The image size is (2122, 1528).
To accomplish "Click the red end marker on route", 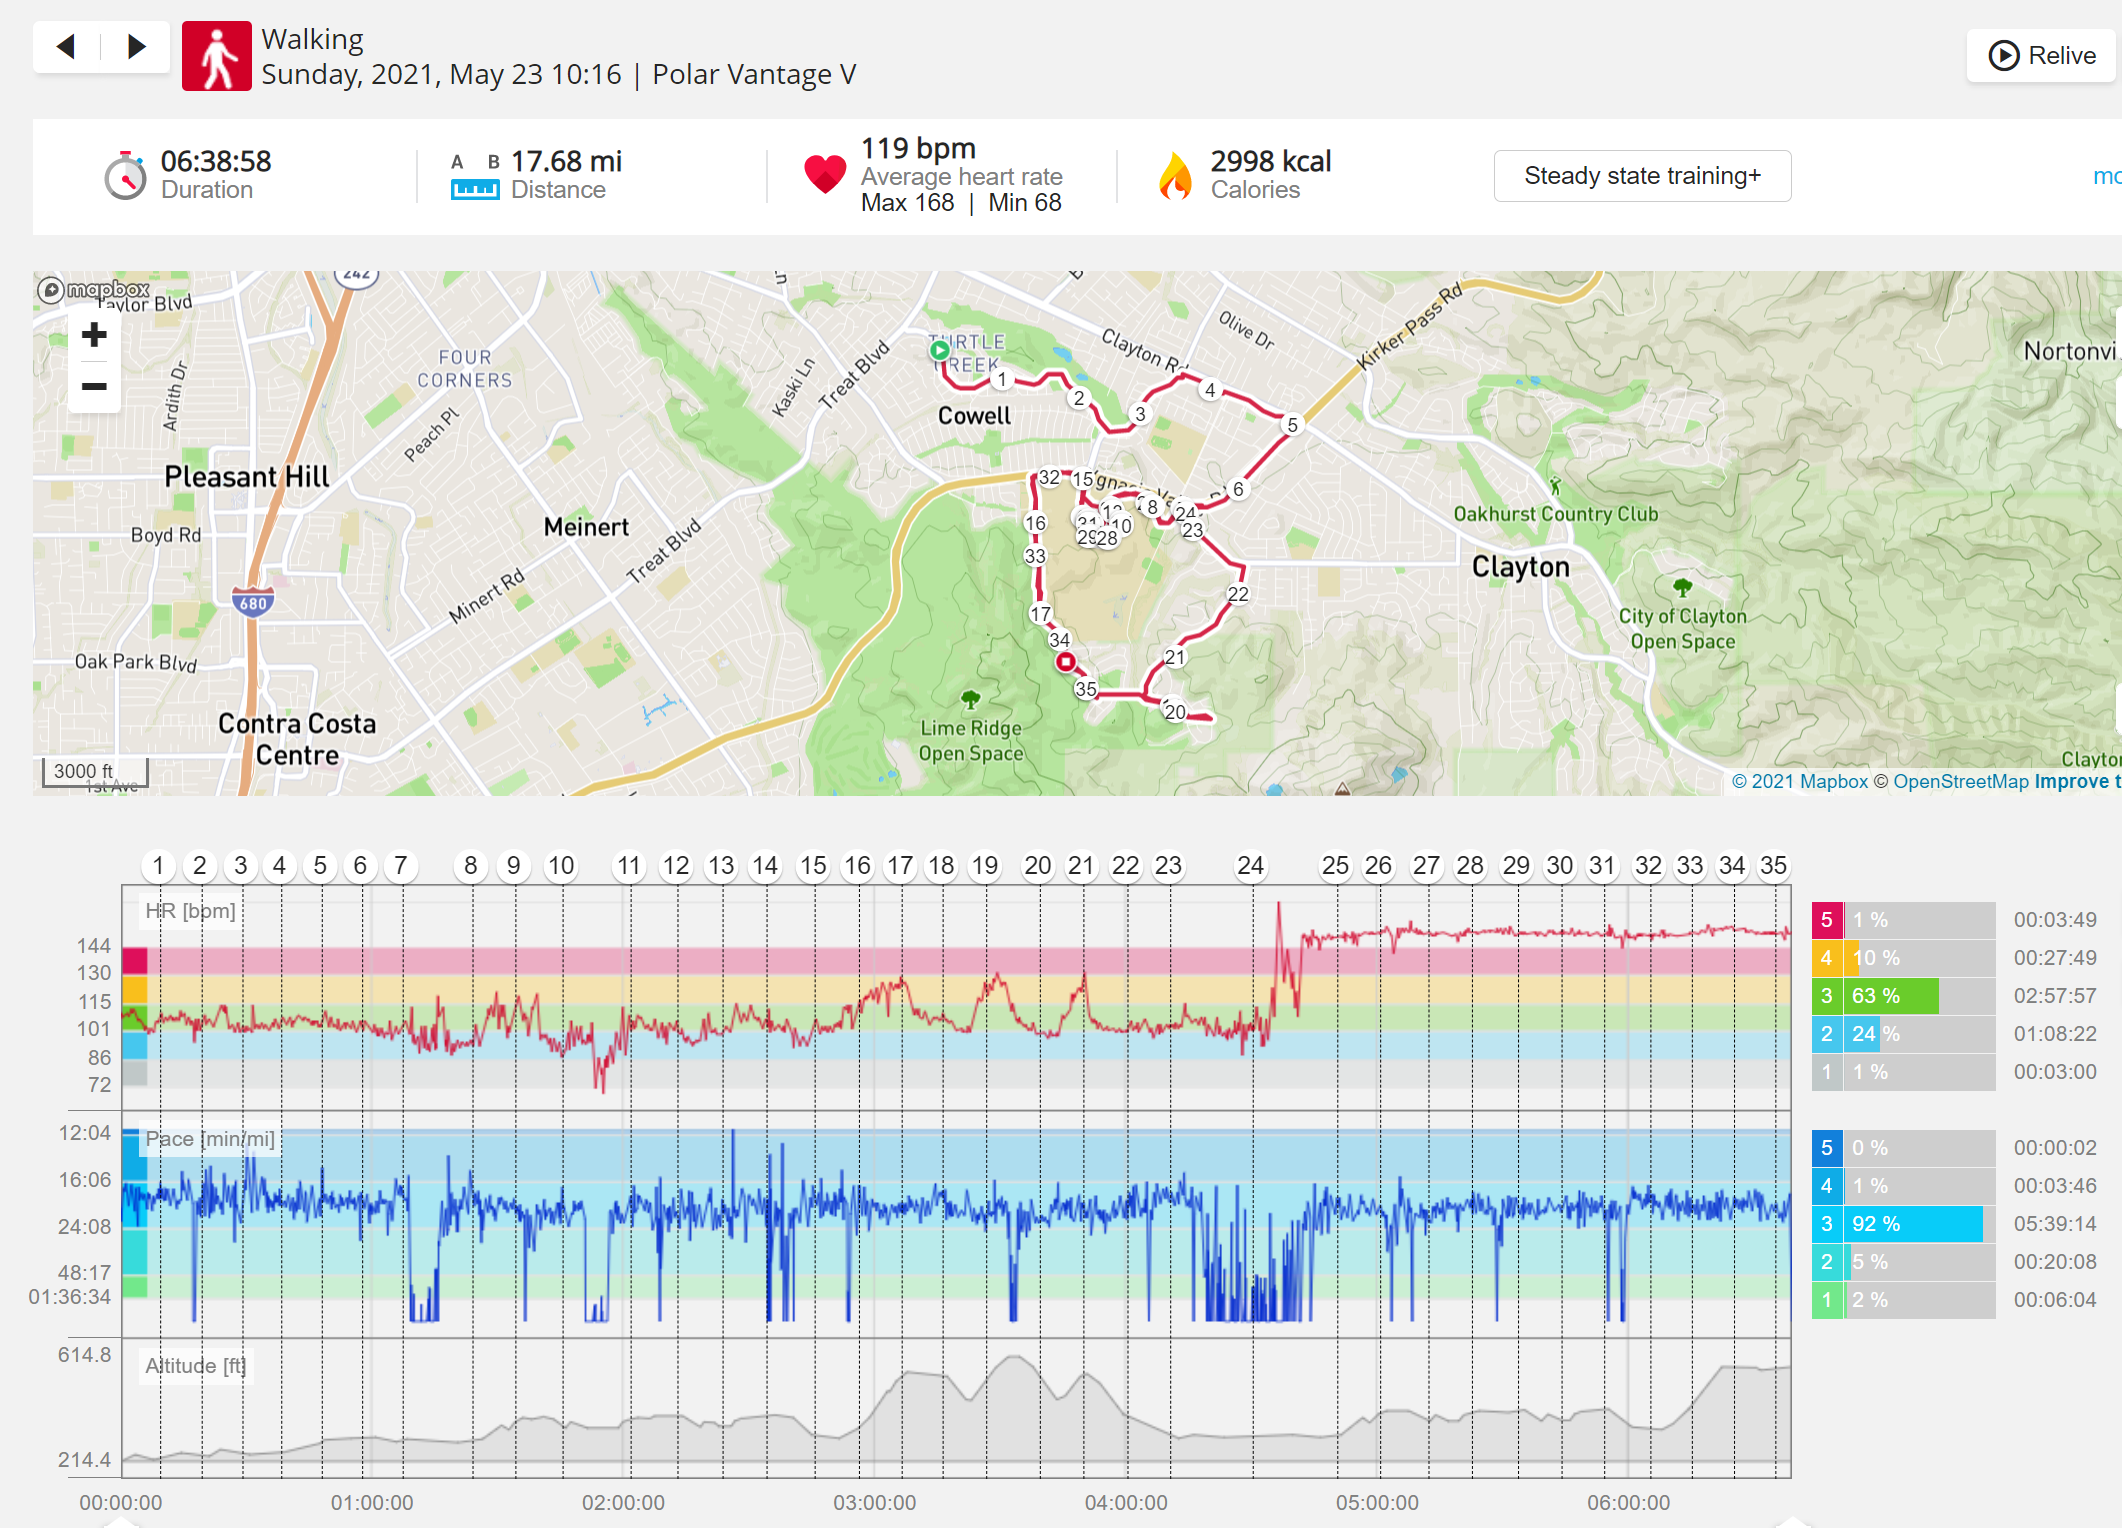I will coord(1066,661).
